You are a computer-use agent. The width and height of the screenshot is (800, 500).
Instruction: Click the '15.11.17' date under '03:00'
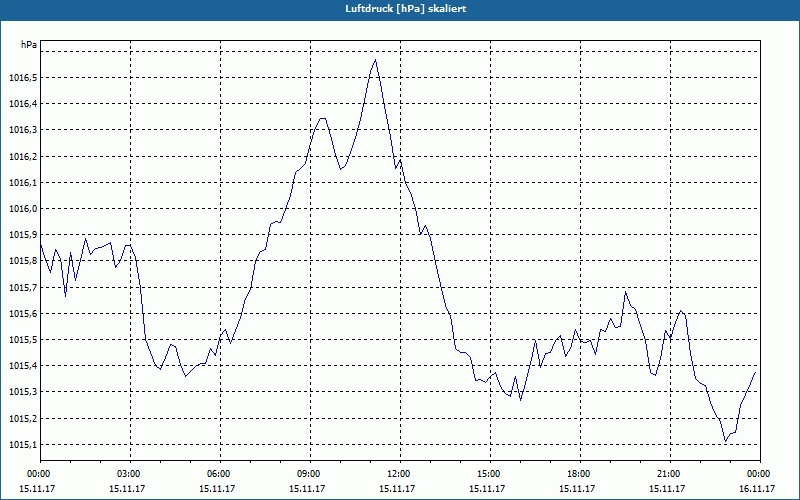[x=127, y=488]
